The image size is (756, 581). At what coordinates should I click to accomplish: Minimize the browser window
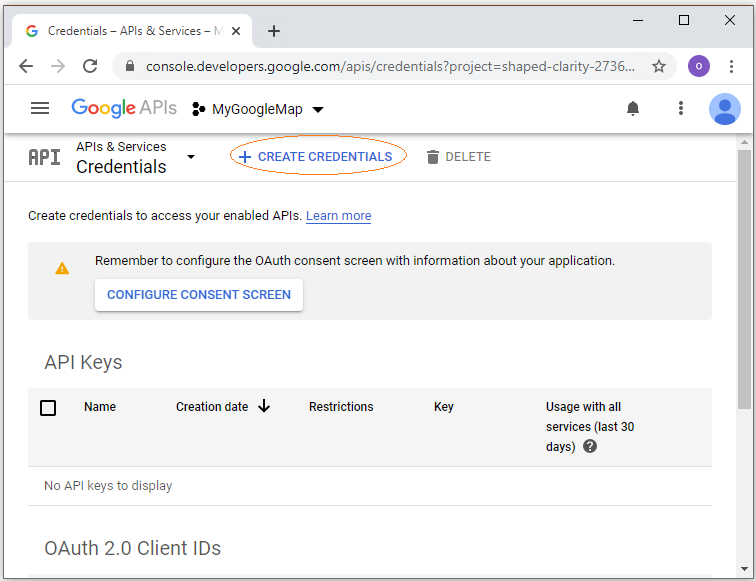click(638, 20)
